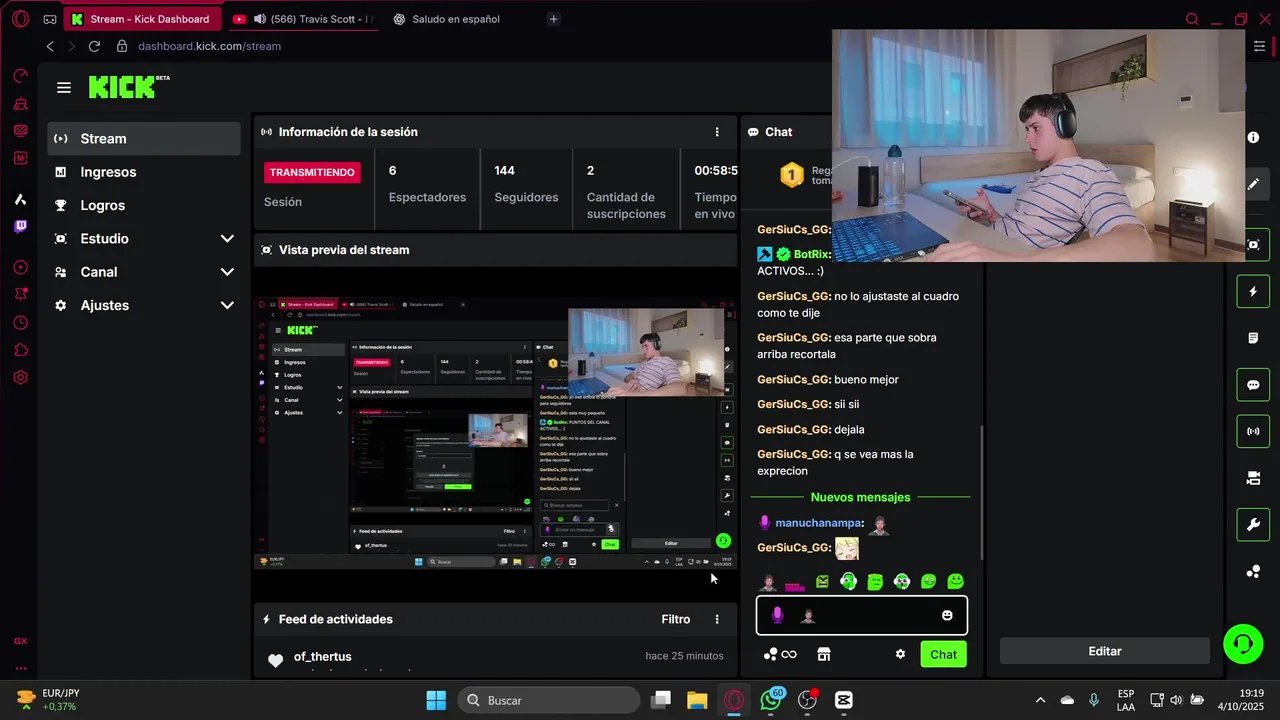Open the channel shop icon below chat

[x=823, y=654]
